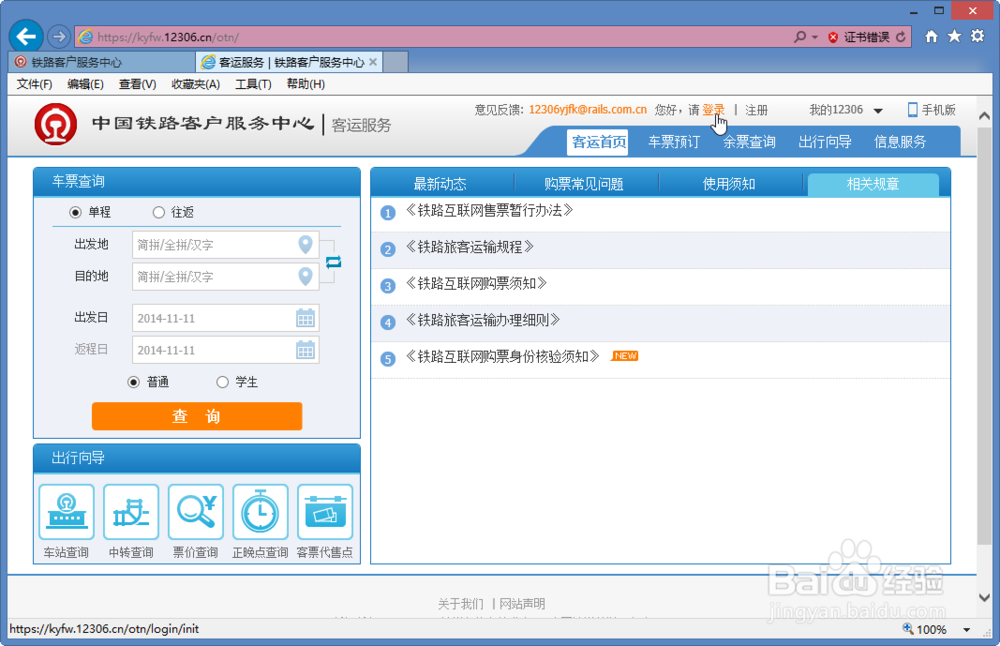Open 中转查询 transfer lookup icon
1000x646 pixels.
click(x=131, y=512)
